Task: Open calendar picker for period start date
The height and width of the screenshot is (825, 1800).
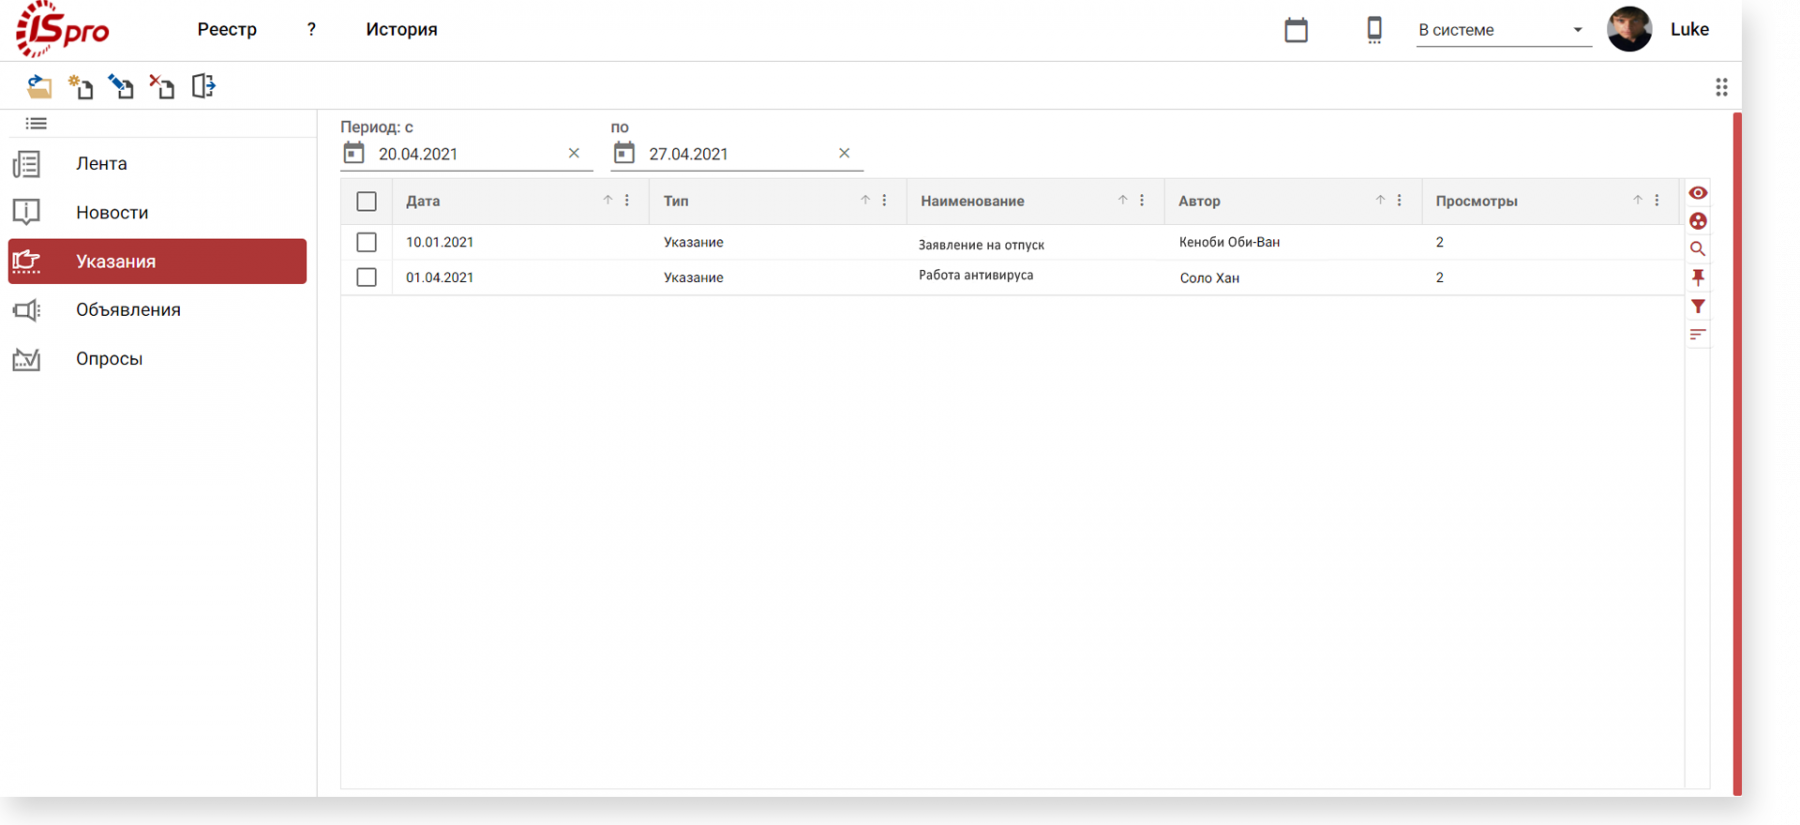Action: click(x=354, y=153)
